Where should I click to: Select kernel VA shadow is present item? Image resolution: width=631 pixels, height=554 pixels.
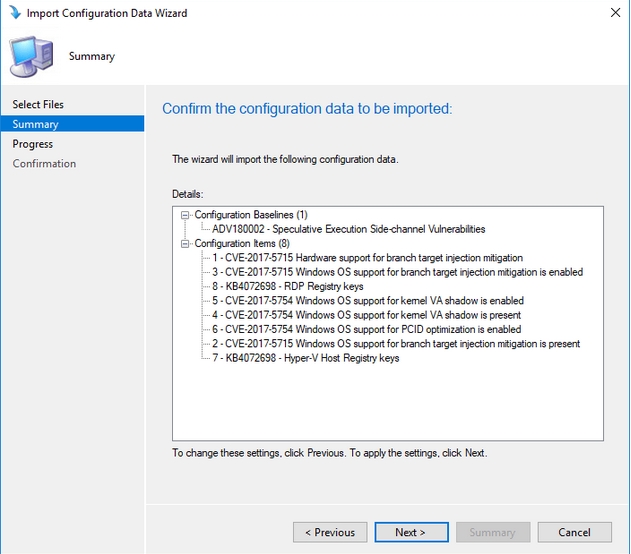366,315
